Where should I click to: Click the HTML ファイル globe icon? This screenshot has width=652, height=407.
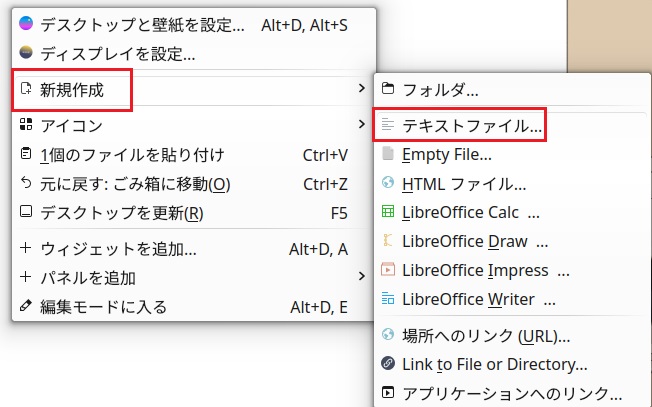(x=388, y=184)
